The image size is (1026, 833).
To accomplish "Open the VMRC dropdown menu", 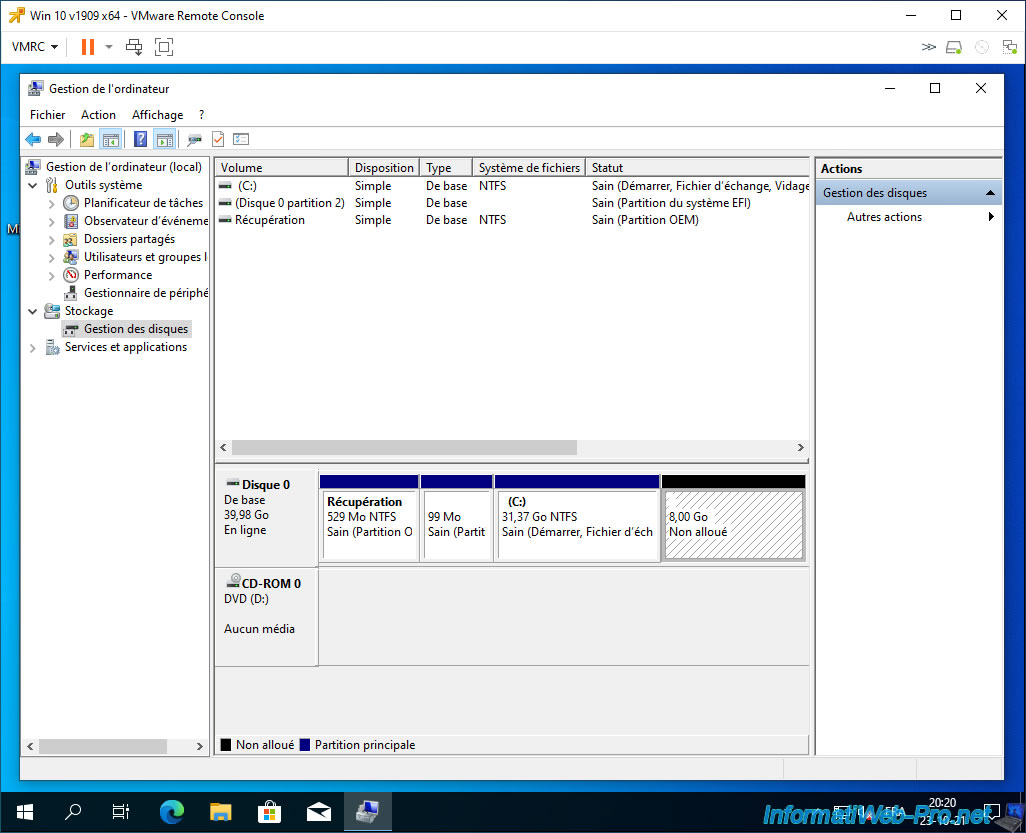I will [35, 47].
